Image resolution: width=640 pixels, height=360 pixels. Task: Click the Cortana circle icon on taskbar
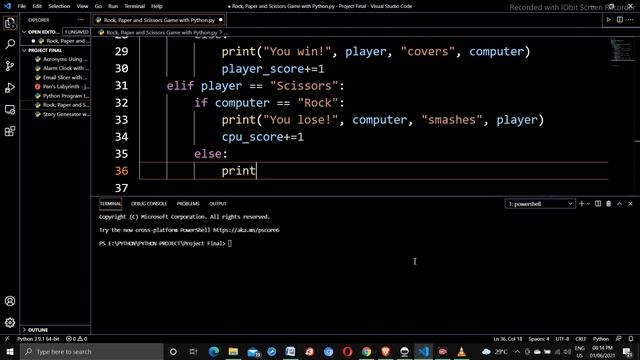point(173,351)
